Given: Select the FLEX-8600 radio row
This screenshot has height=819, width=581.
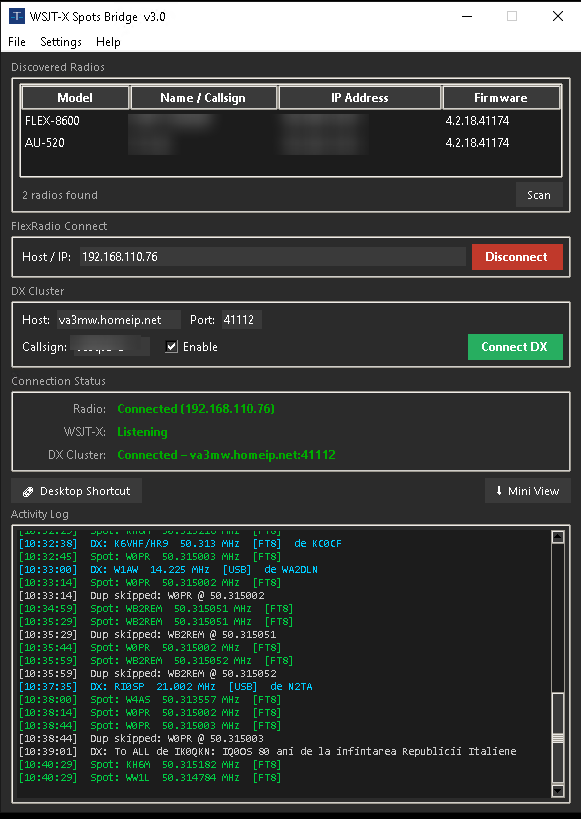Looking at the screenshot, I should [290, 121].
